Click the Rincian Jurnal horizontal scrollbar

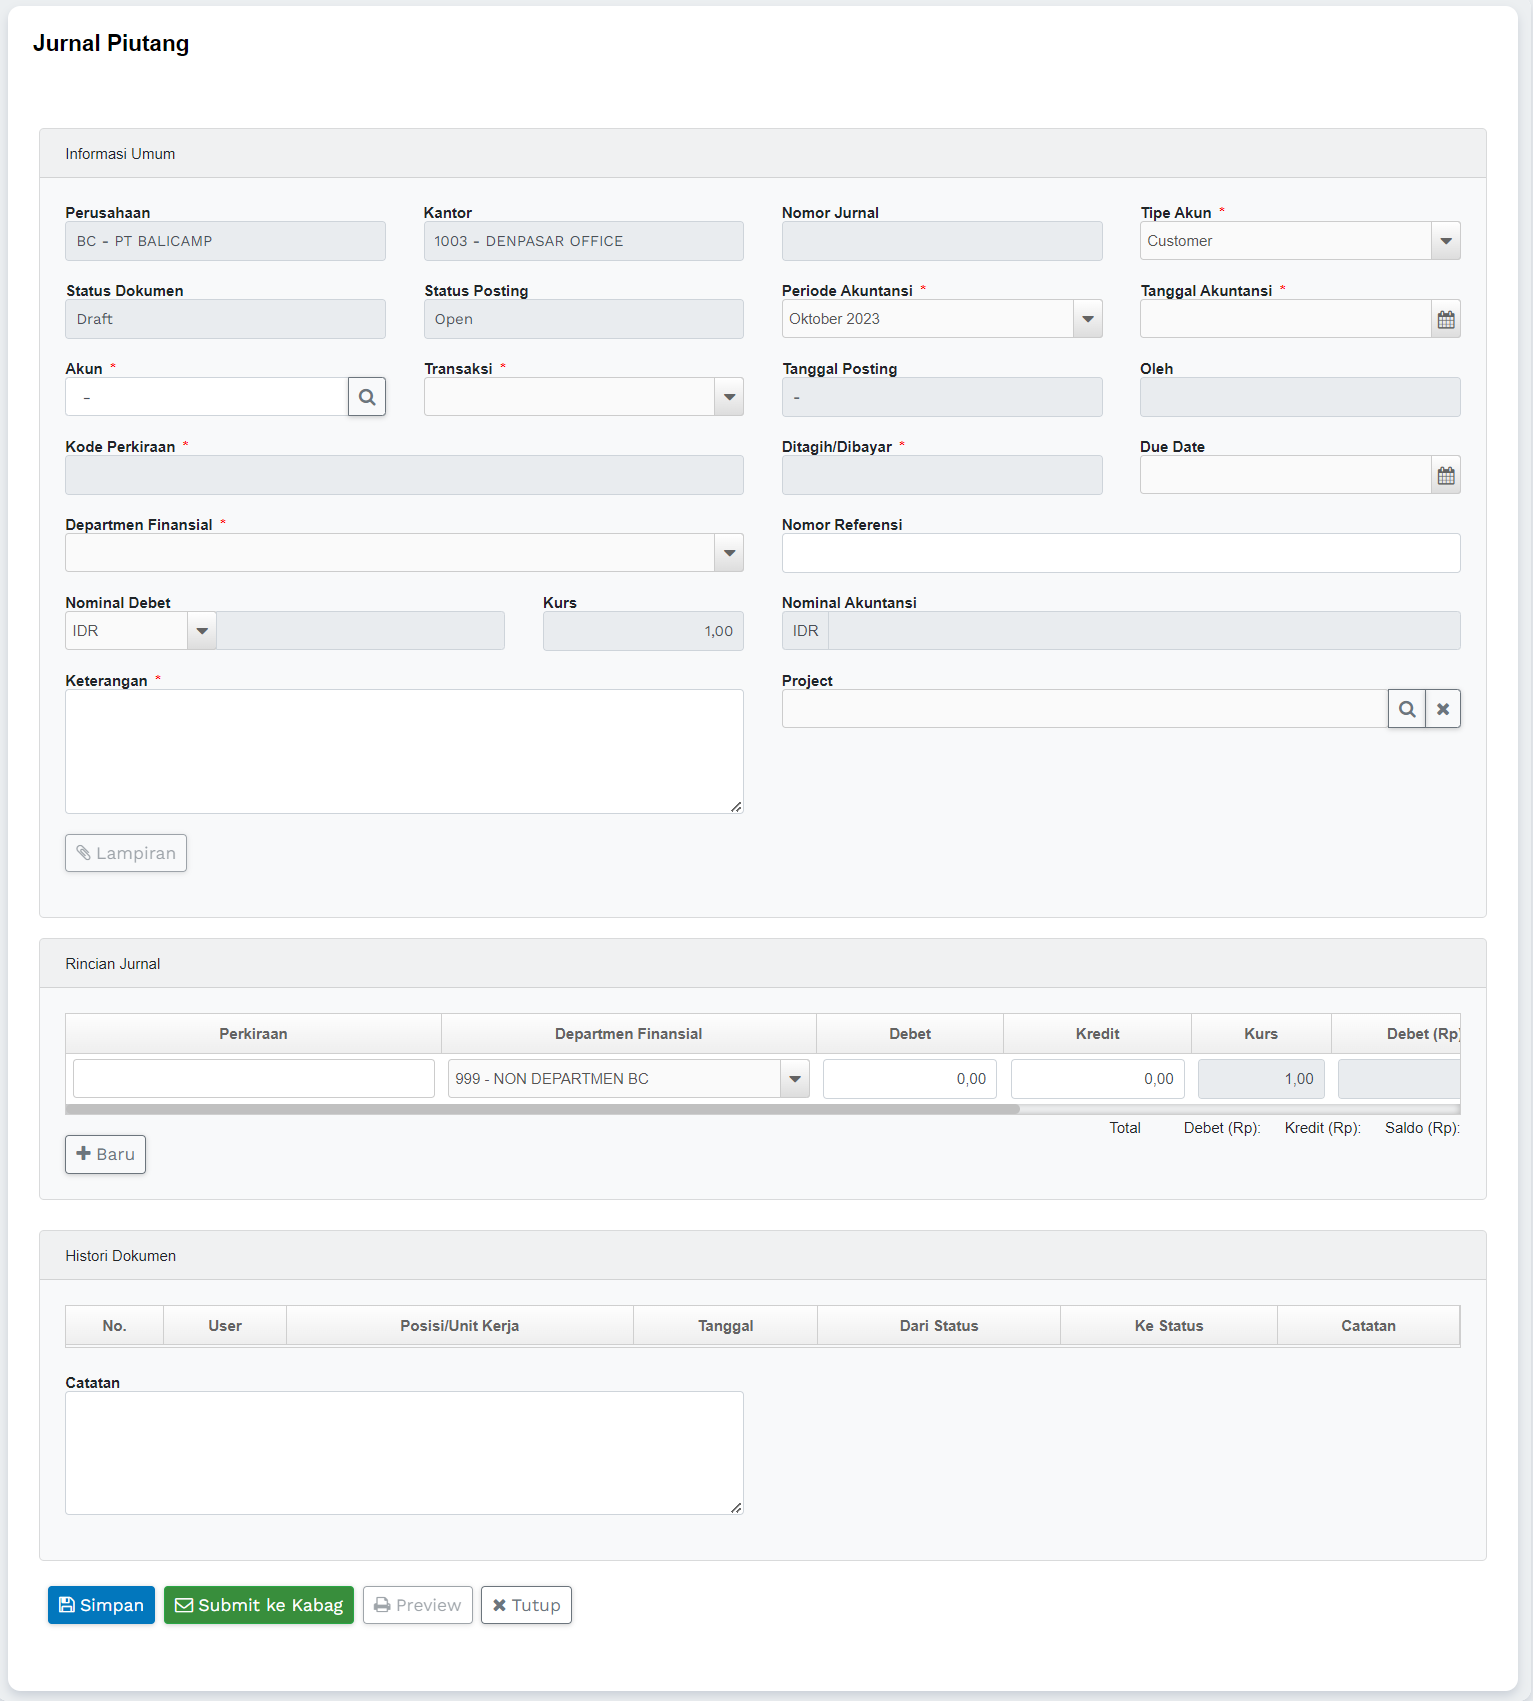542,1109
